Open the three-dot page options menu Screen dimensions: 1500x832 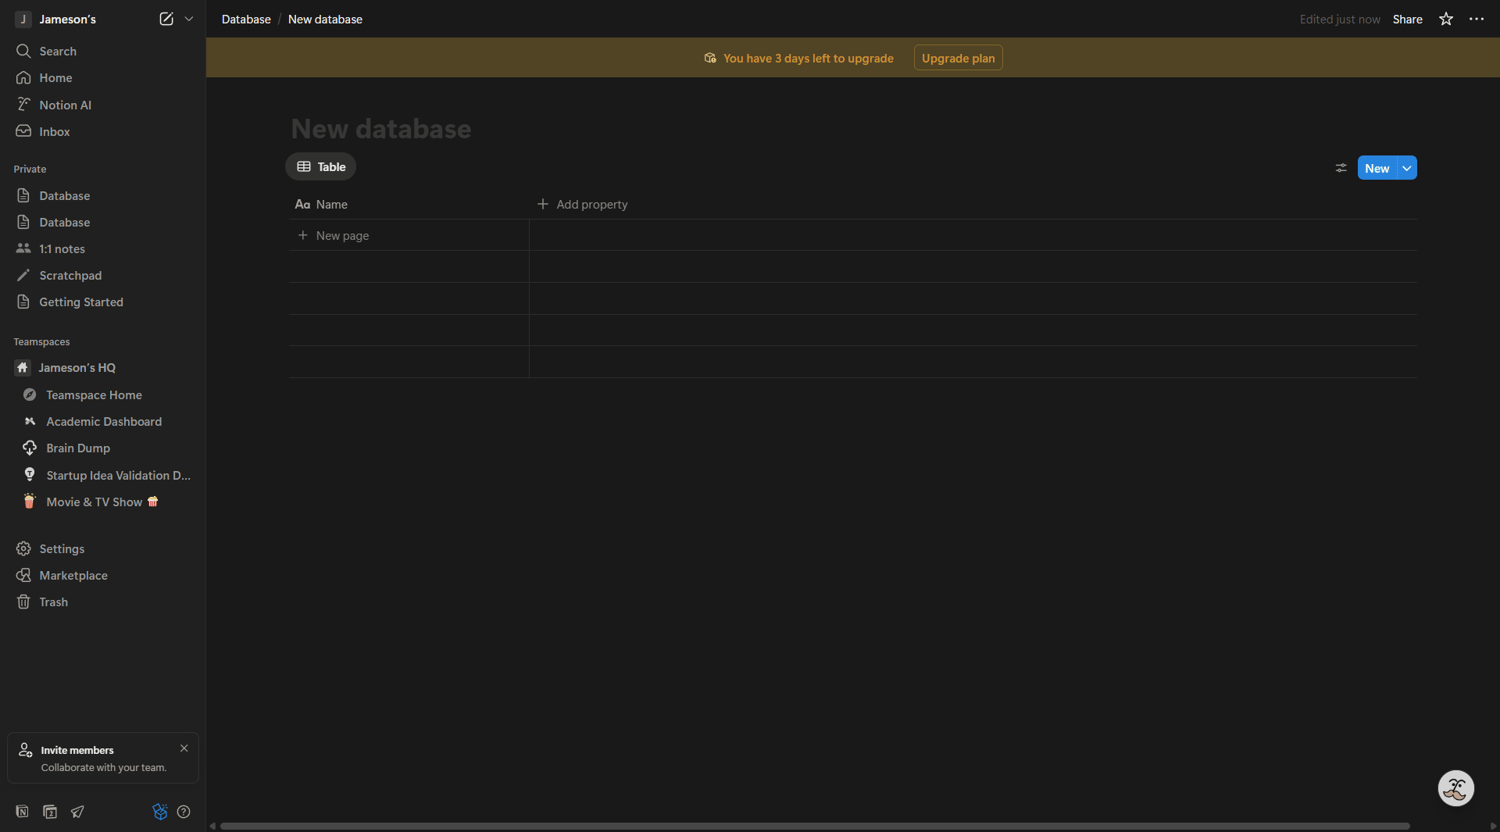pos(1476,19)
